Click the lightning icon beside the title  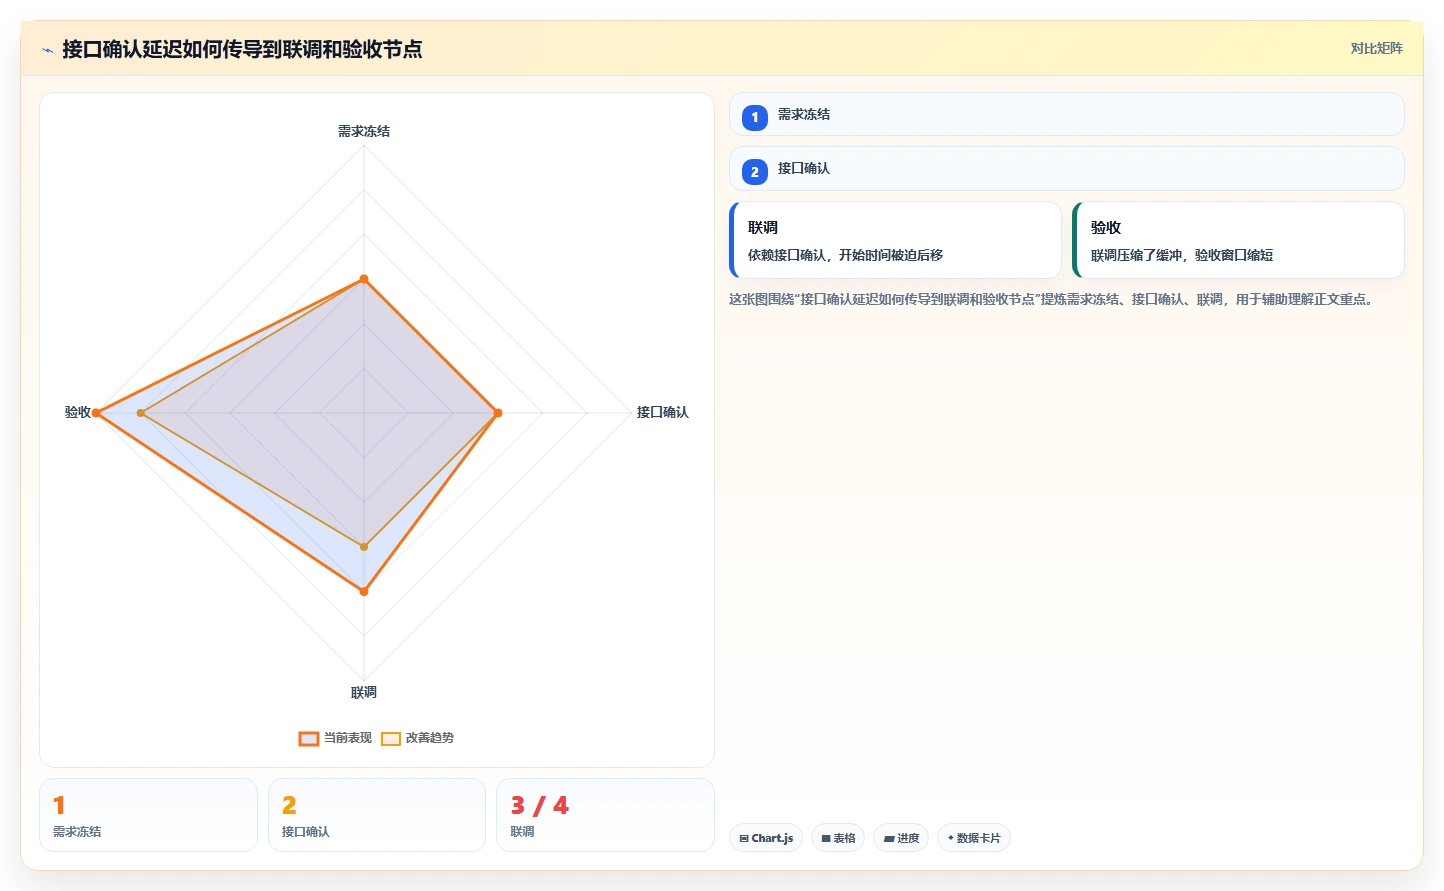coord(47,49)
